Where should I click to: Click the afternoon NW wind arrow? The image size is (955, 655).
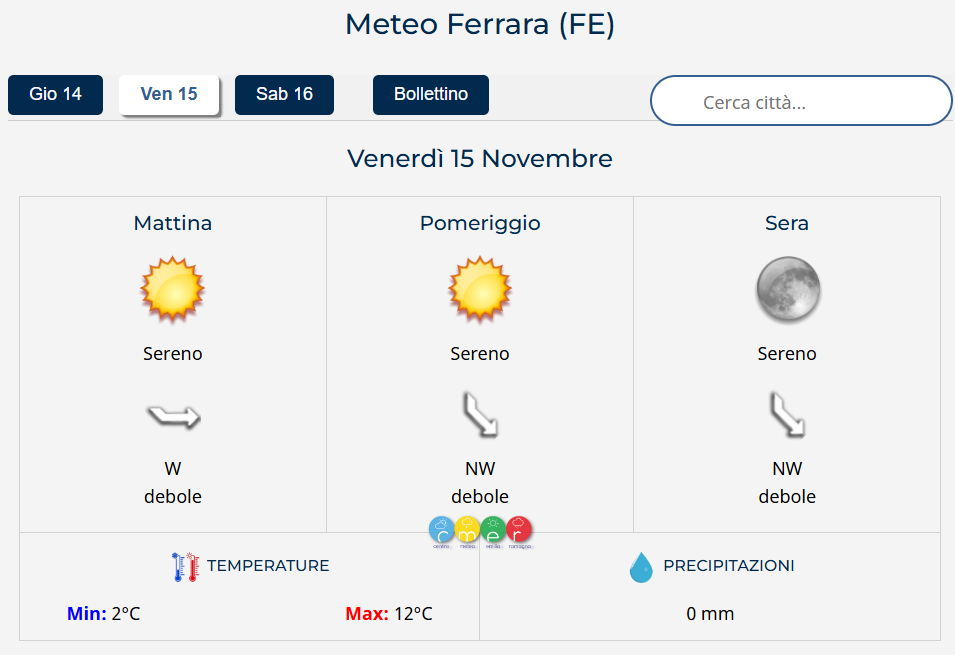point(480,414)
